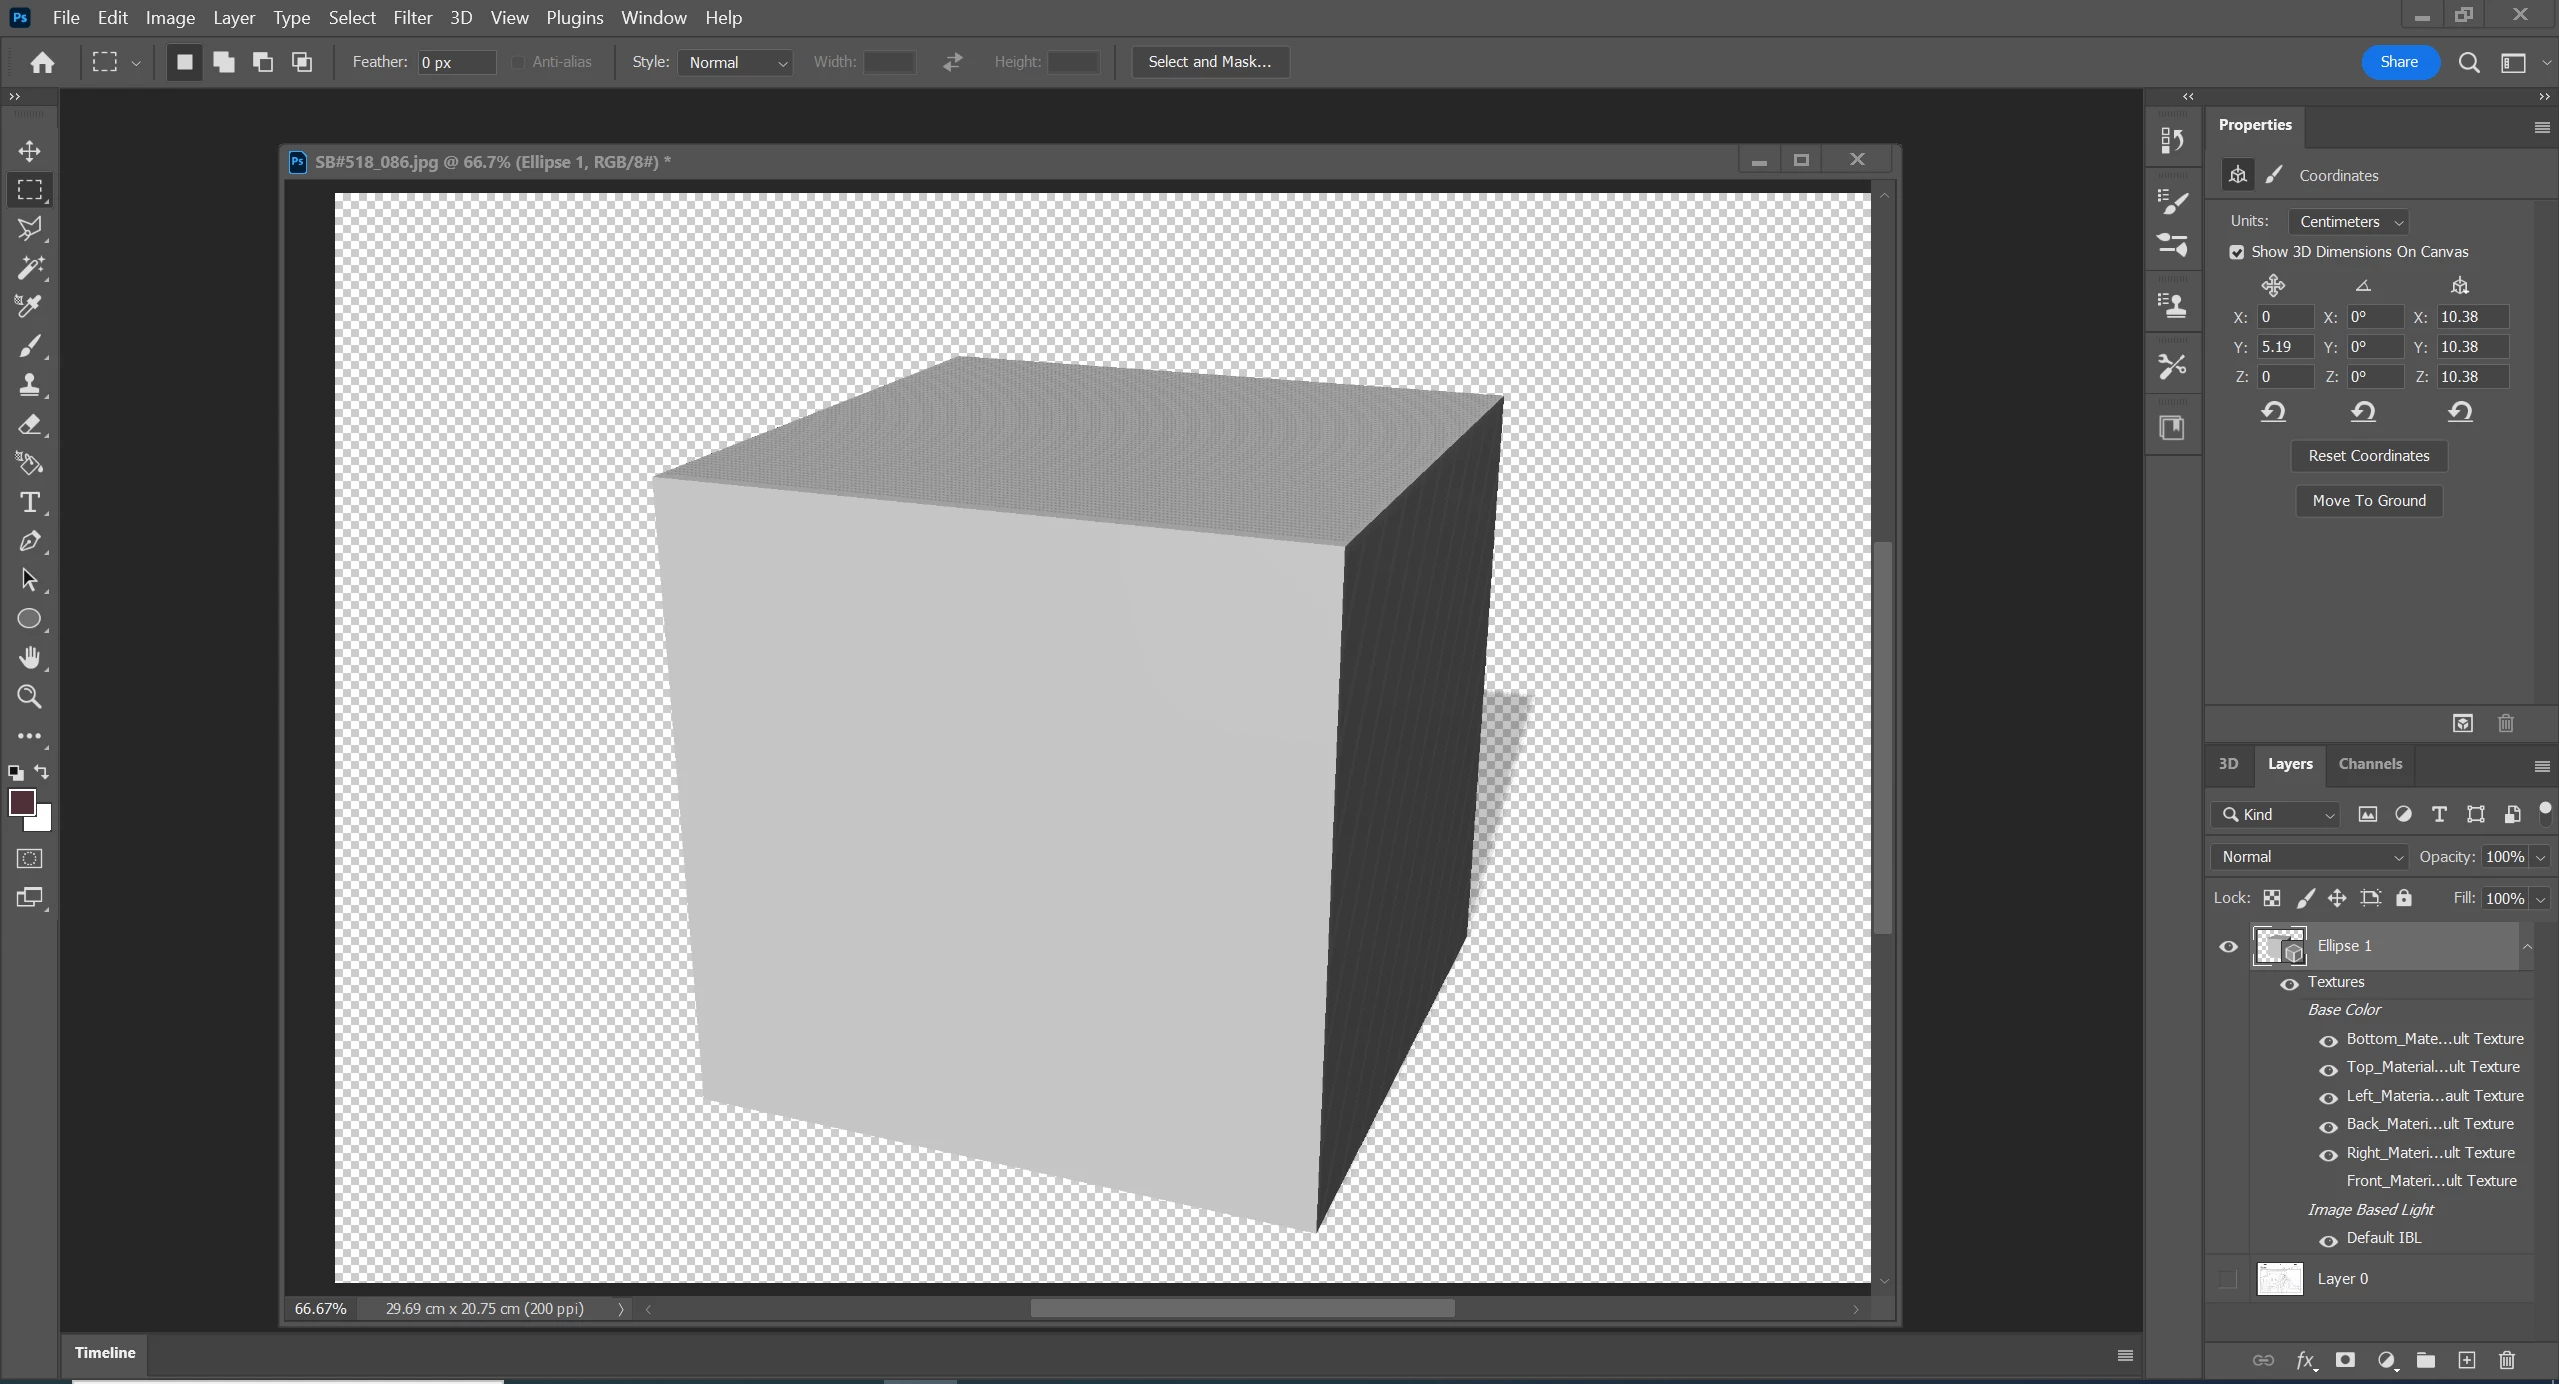Select the Clone Stamp tool

[x=29, y=385]
